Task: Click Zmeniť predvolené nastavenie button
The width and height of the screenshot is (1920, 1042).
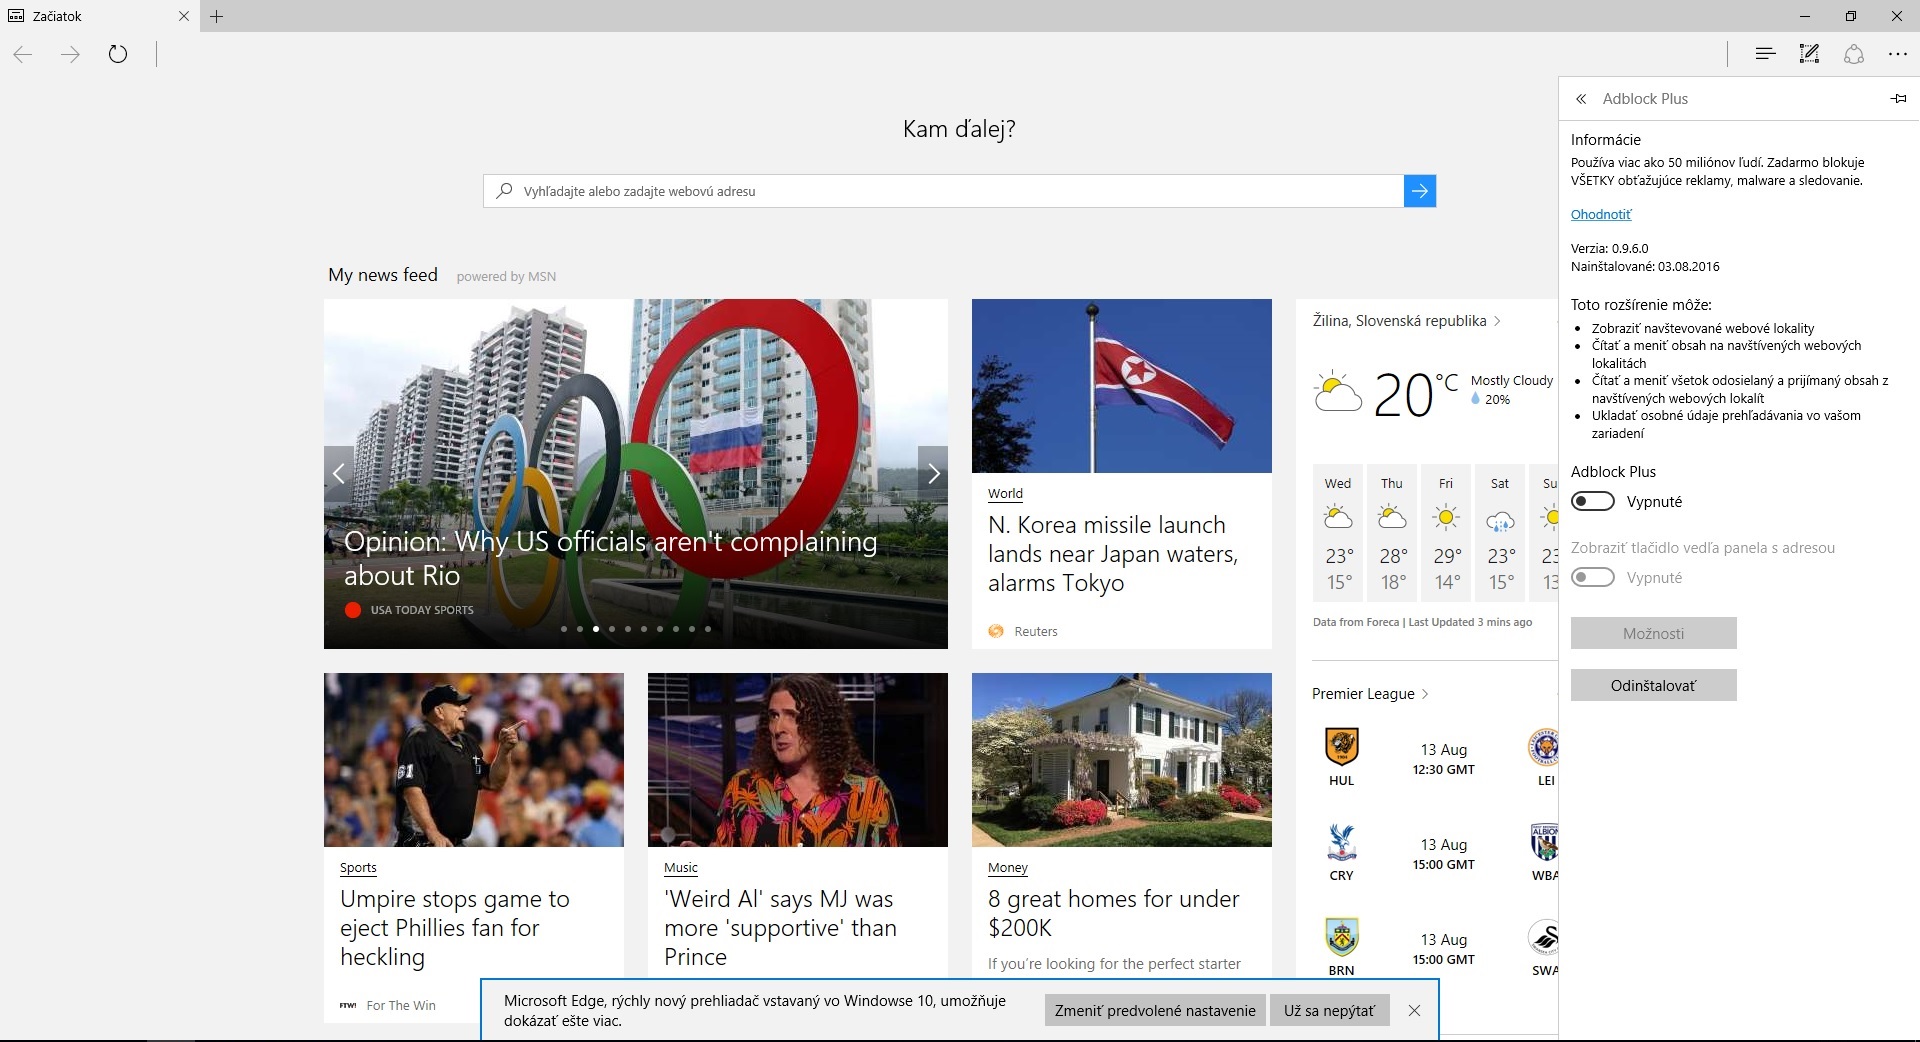Action: click(1155, 1010)
